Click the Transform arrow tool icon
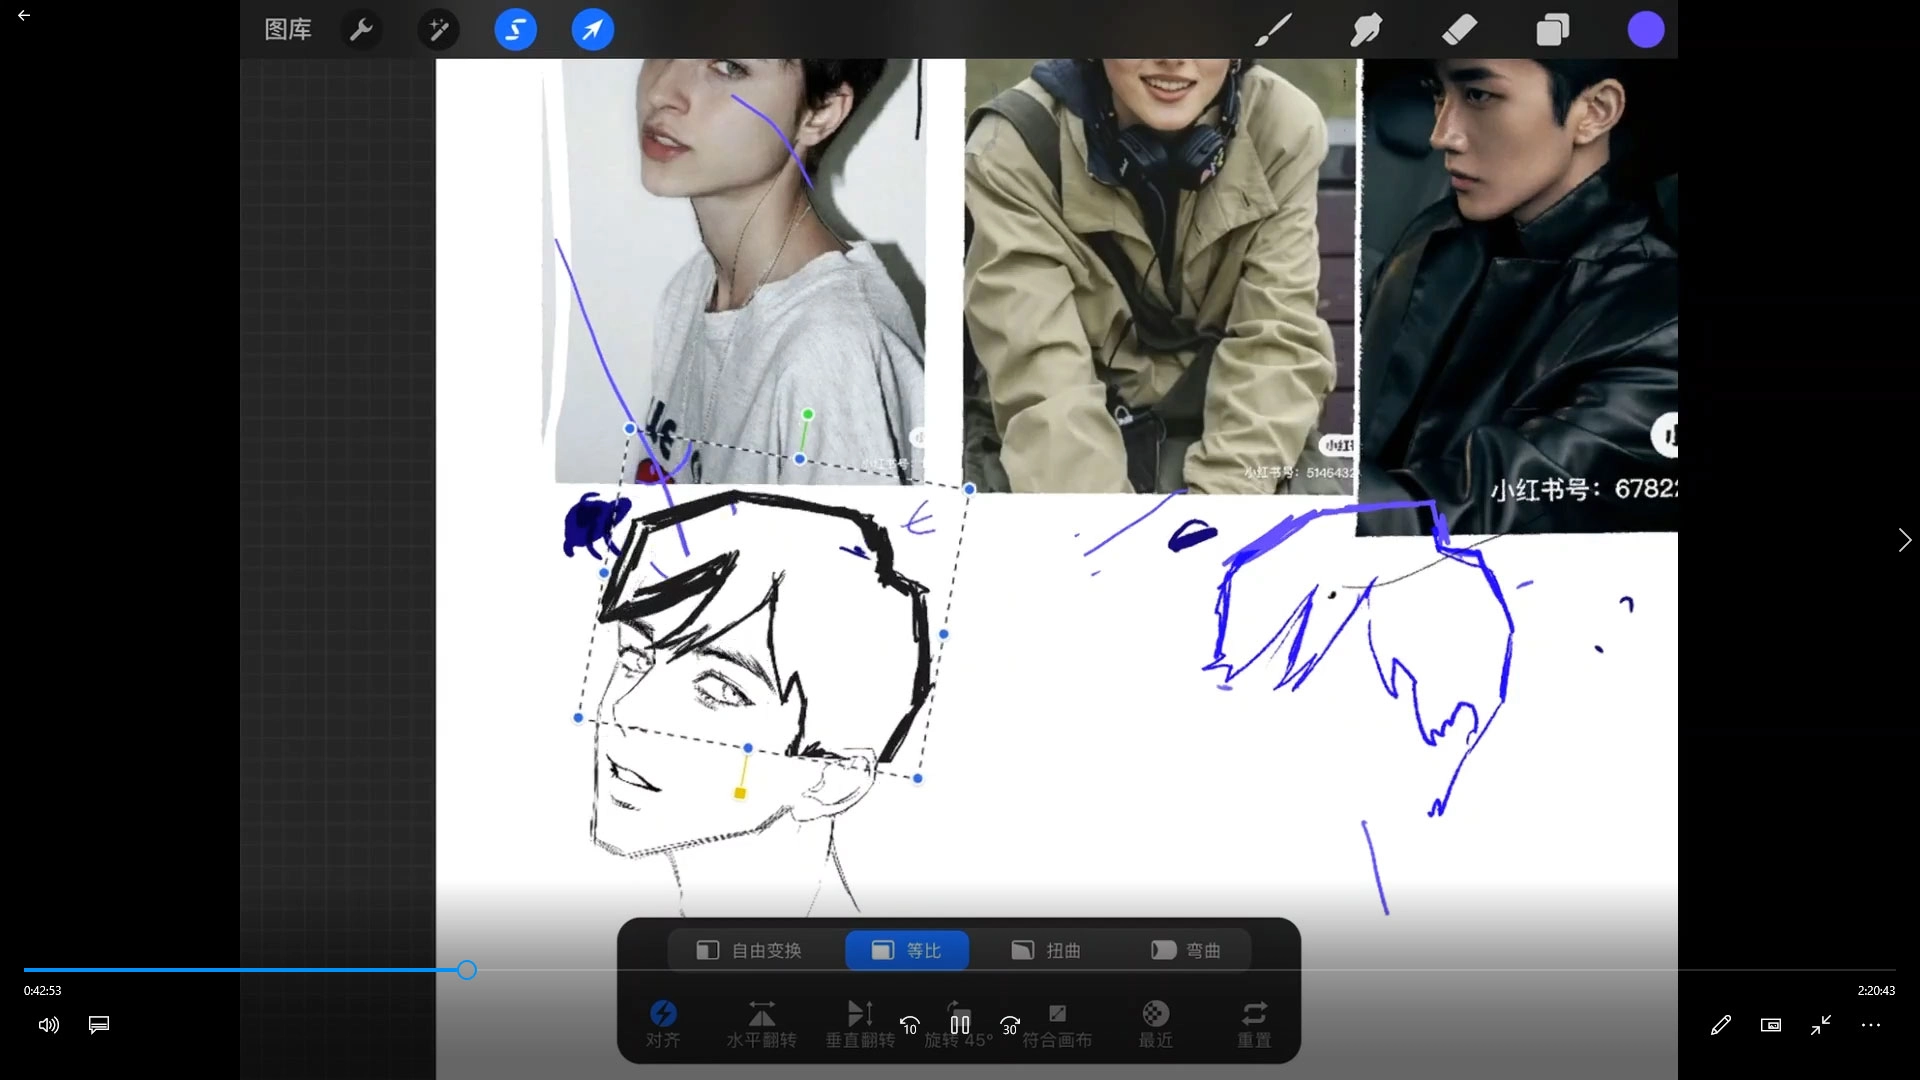Screen dimensions: 1920x1080 (x=592, y=30)
